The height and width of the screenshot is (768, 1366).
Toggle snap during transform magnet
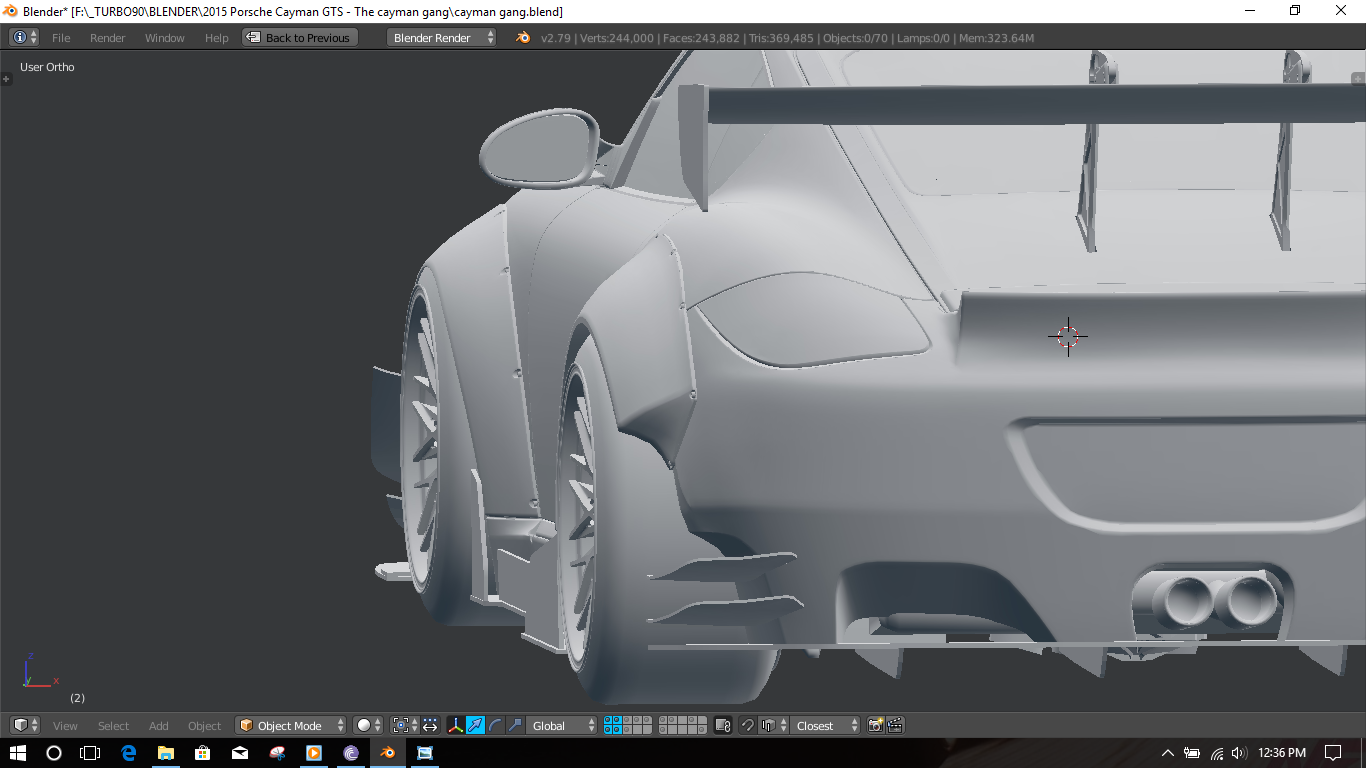click(747, 725)
